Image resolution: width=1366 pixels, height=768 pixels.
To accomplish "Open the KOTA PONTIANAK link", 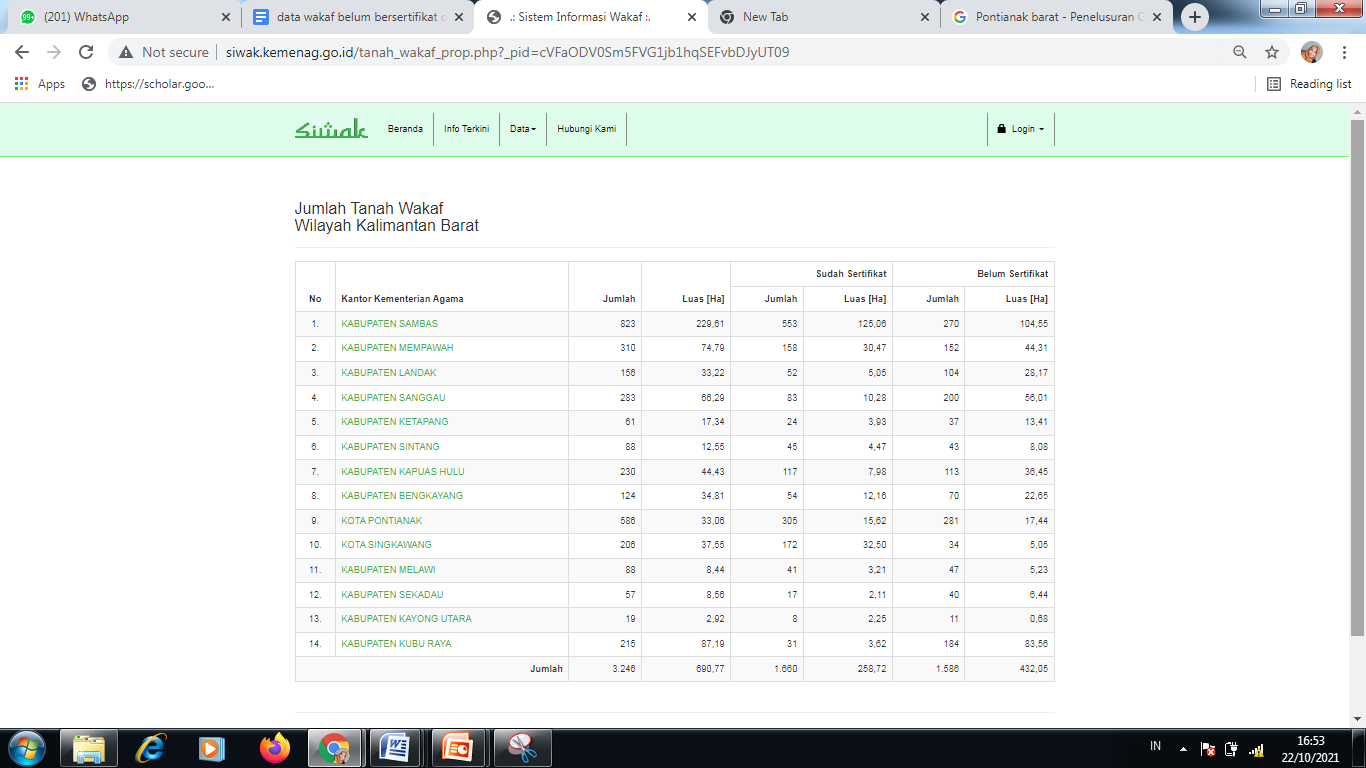I will click(381, 521).
